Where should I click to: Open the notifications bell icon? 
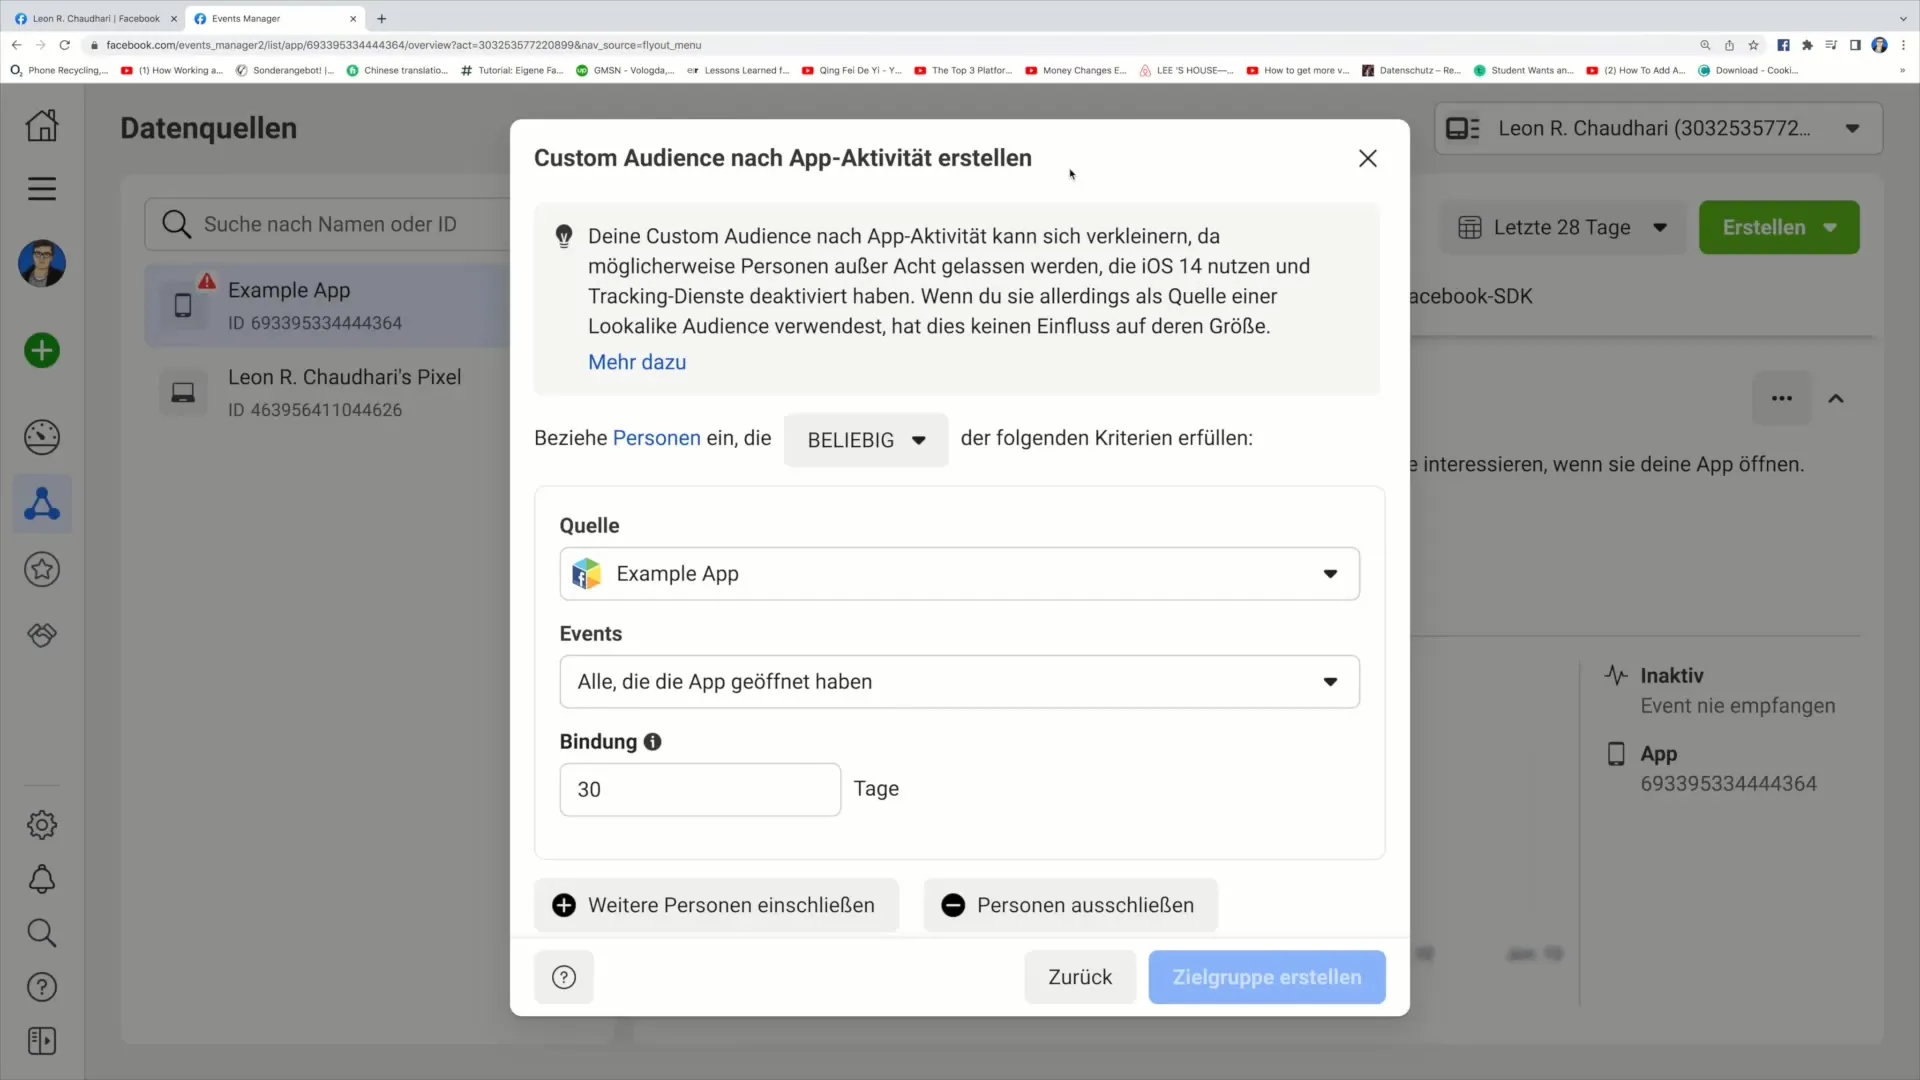point(42,879)
